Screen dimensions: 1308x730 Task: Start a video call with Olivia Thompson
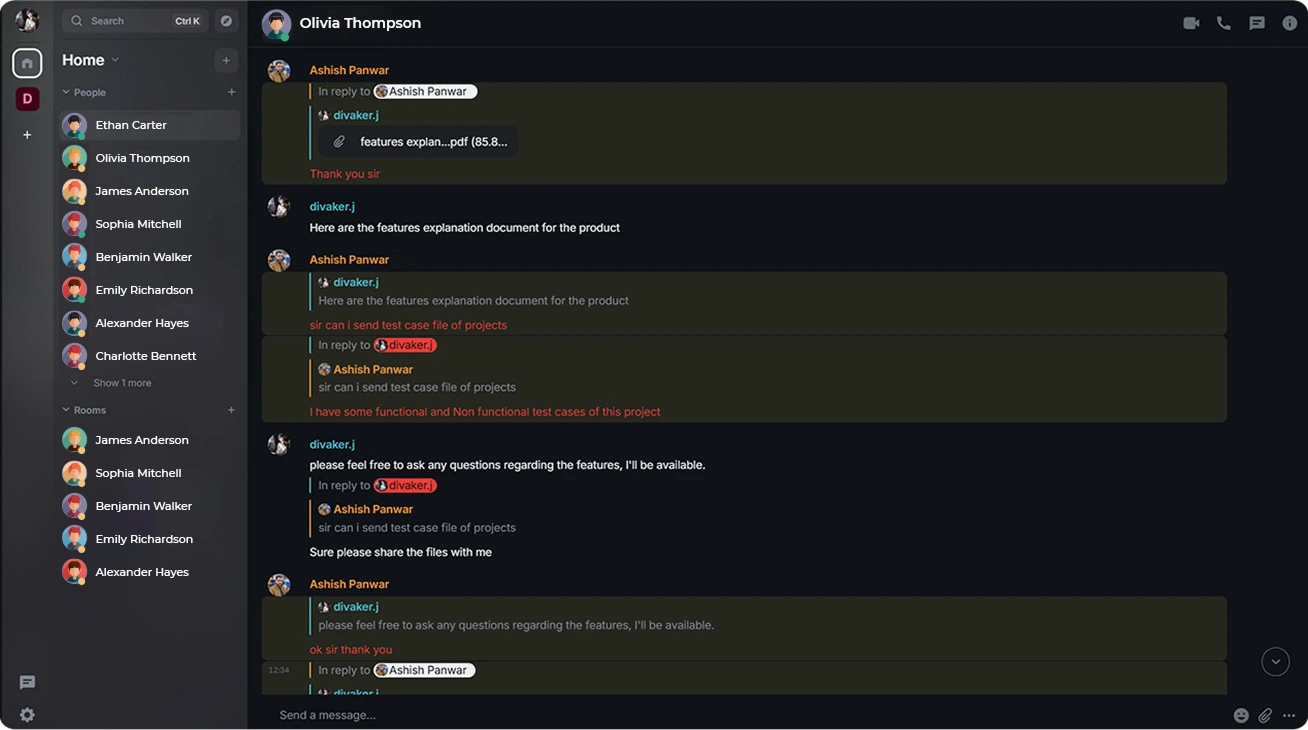click(1191, 23)
